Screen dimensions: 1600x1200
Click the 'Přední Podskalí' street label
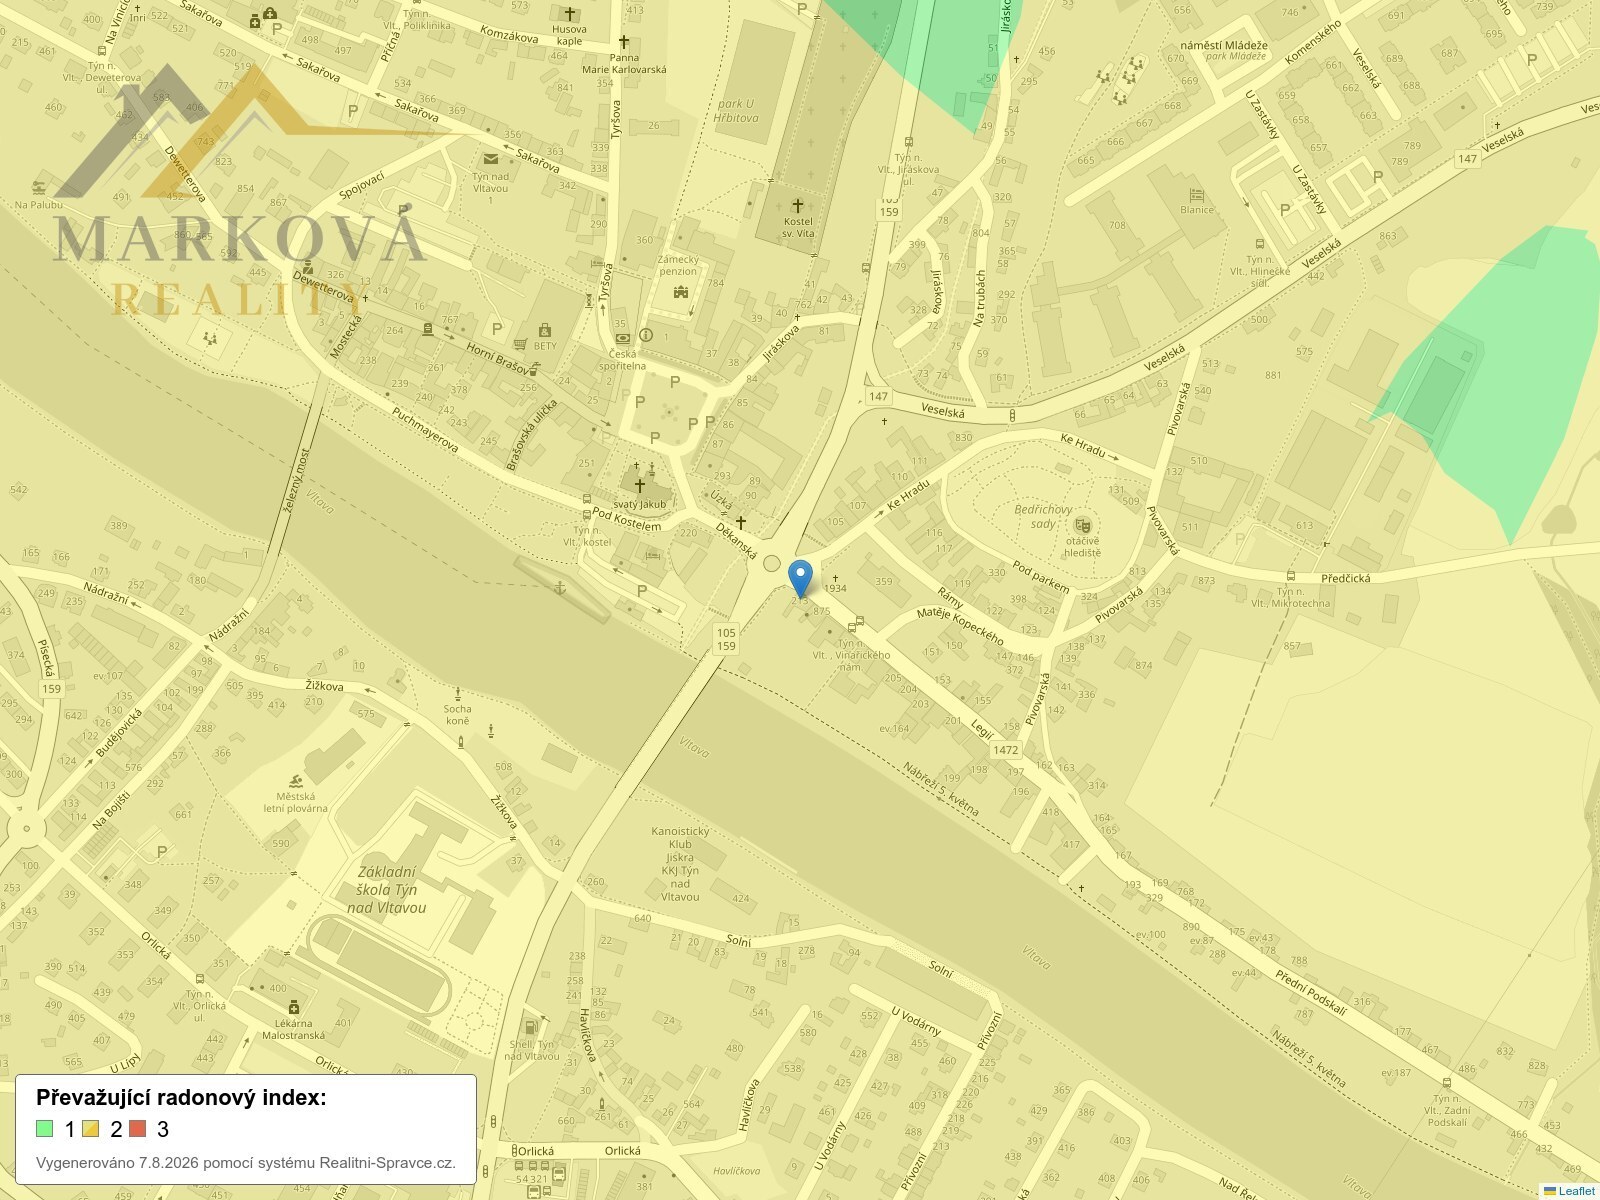pyautogui.click(x=1311, y=993)
